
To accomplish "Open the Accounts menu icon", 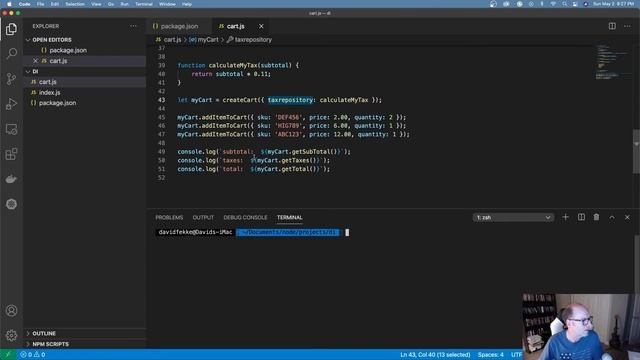I will [11, 311].
